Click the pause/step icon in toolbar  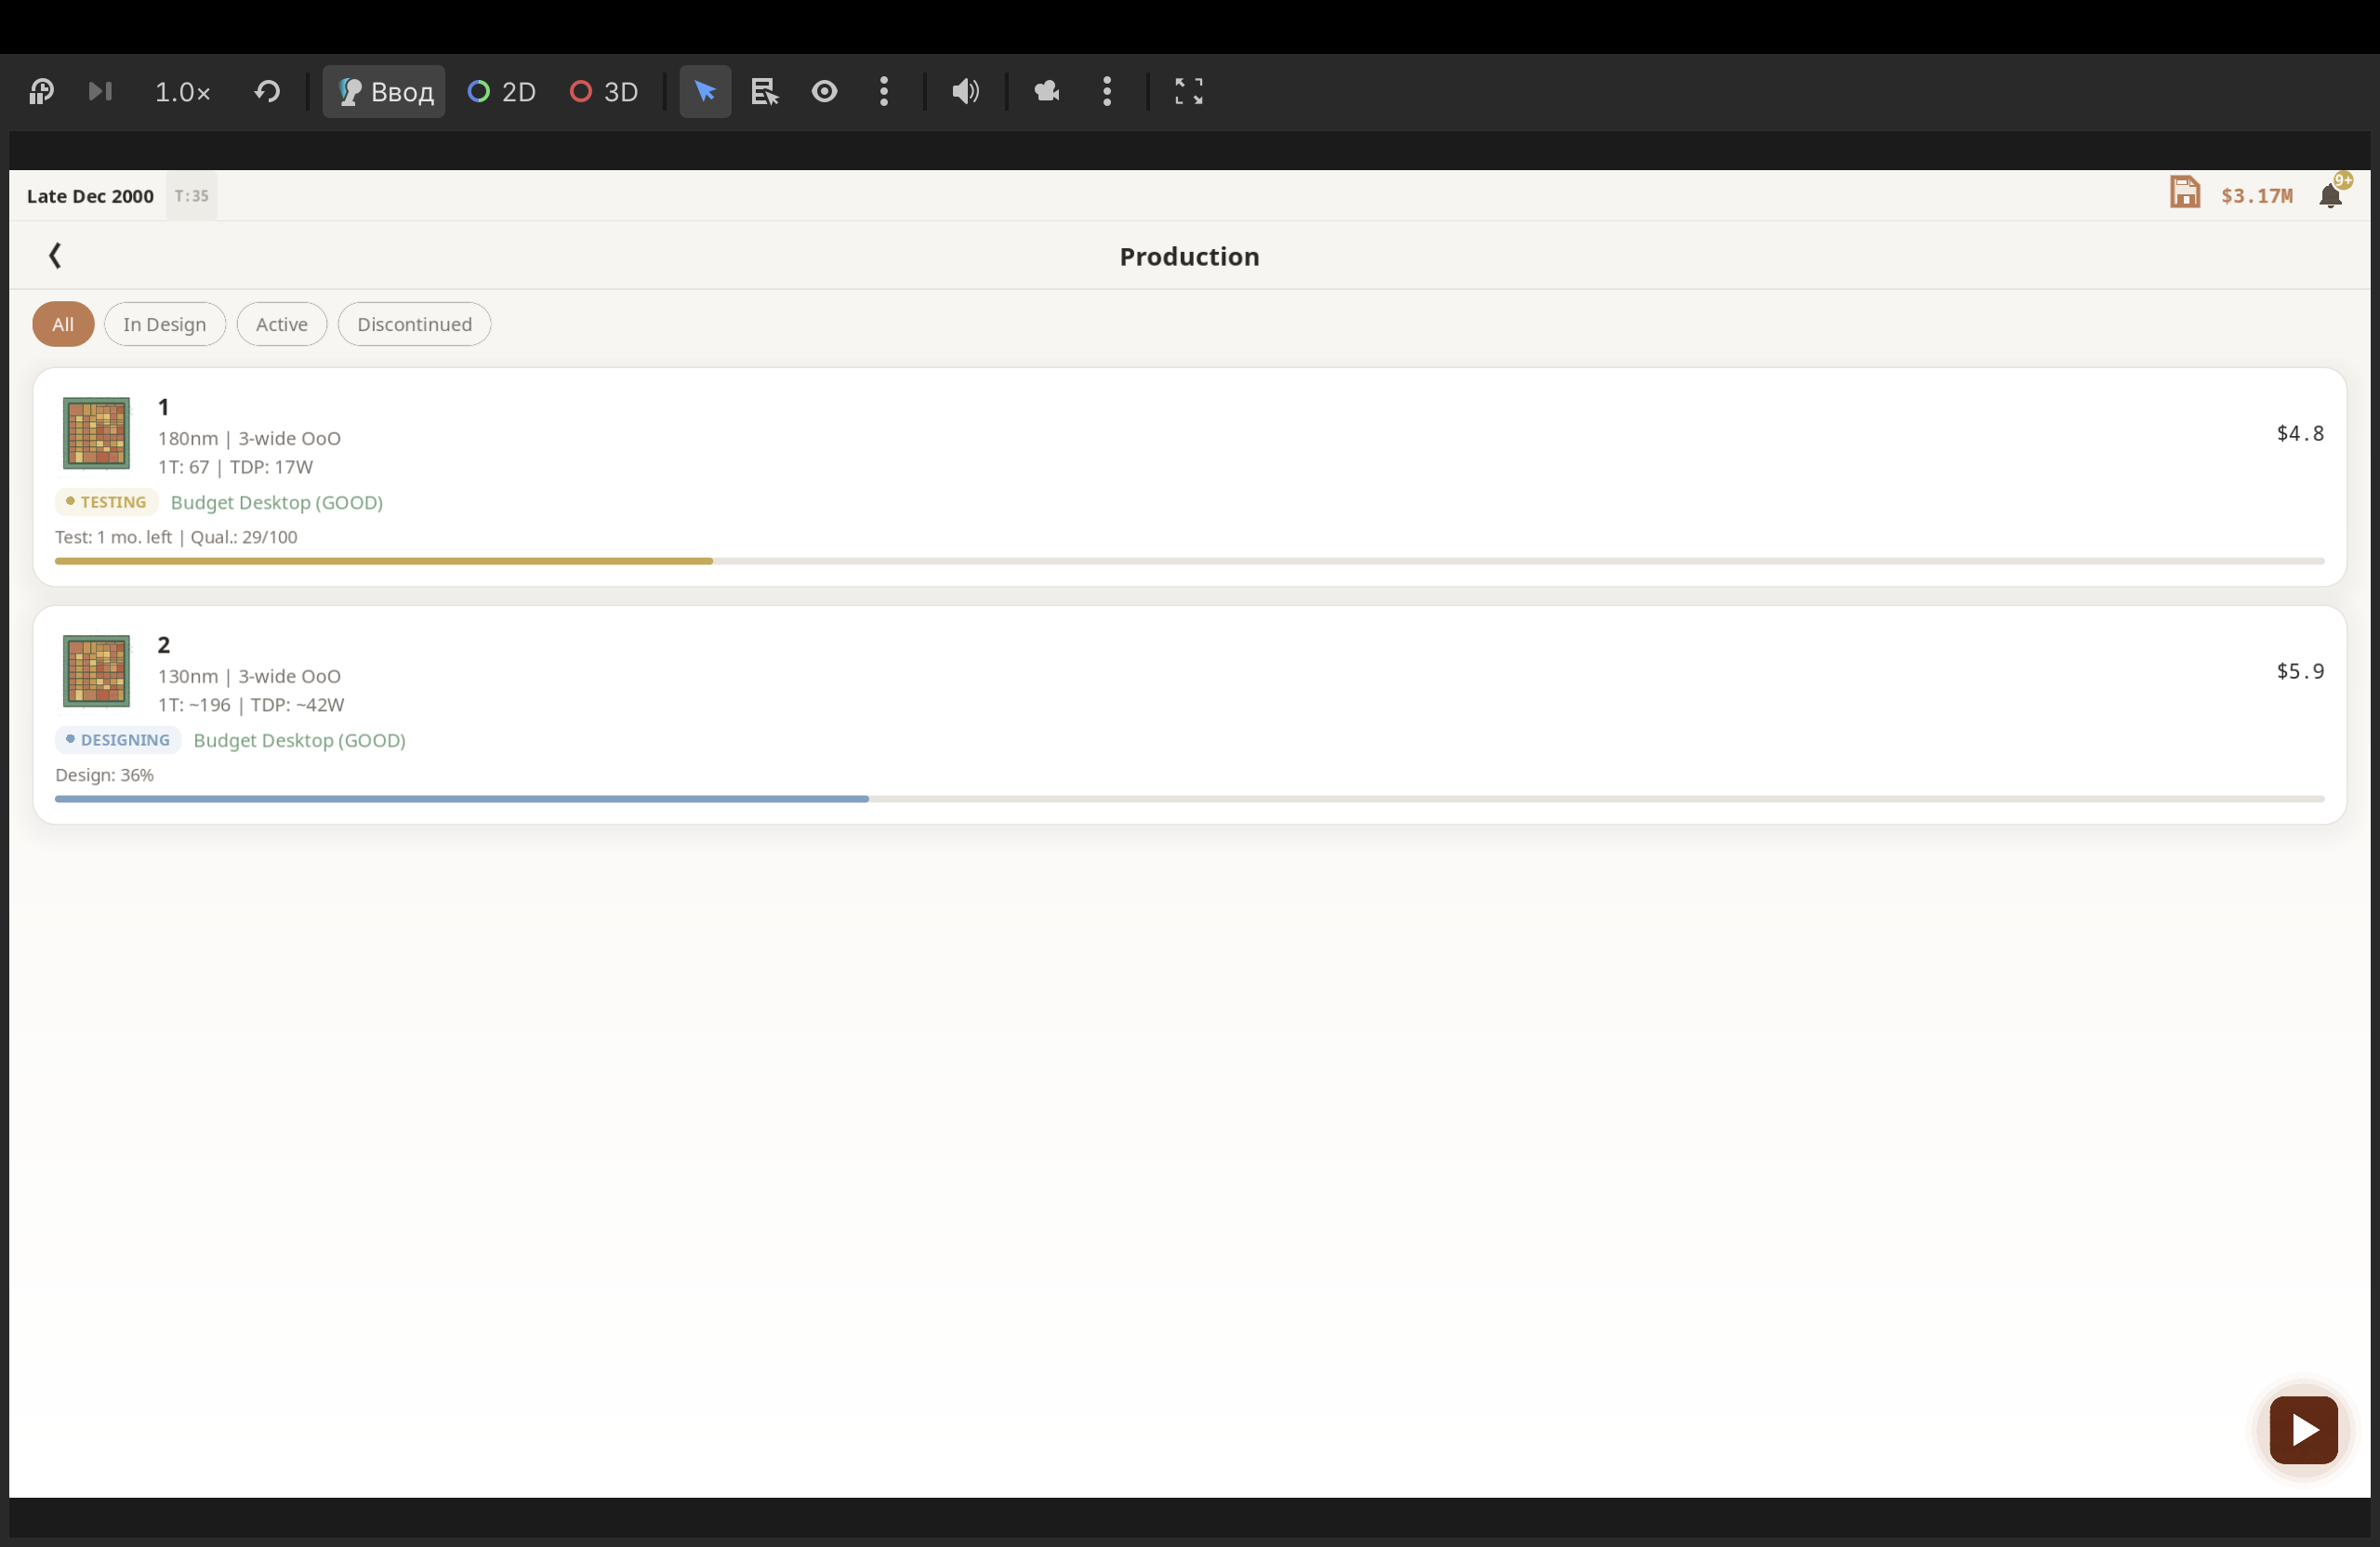pyautogui.click(x=41, y=92)
